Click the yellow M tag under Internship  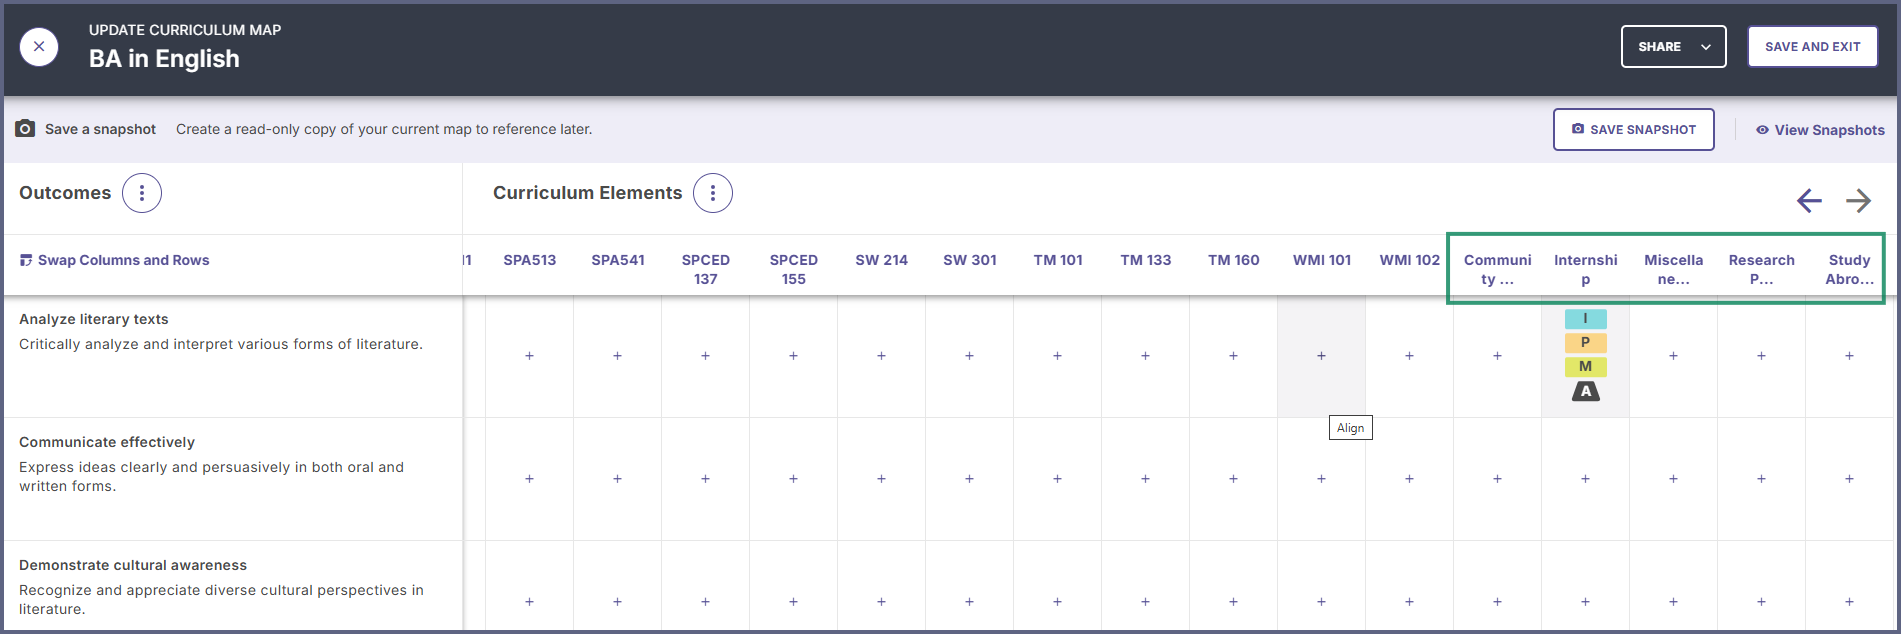click(x=1586, y=367)
